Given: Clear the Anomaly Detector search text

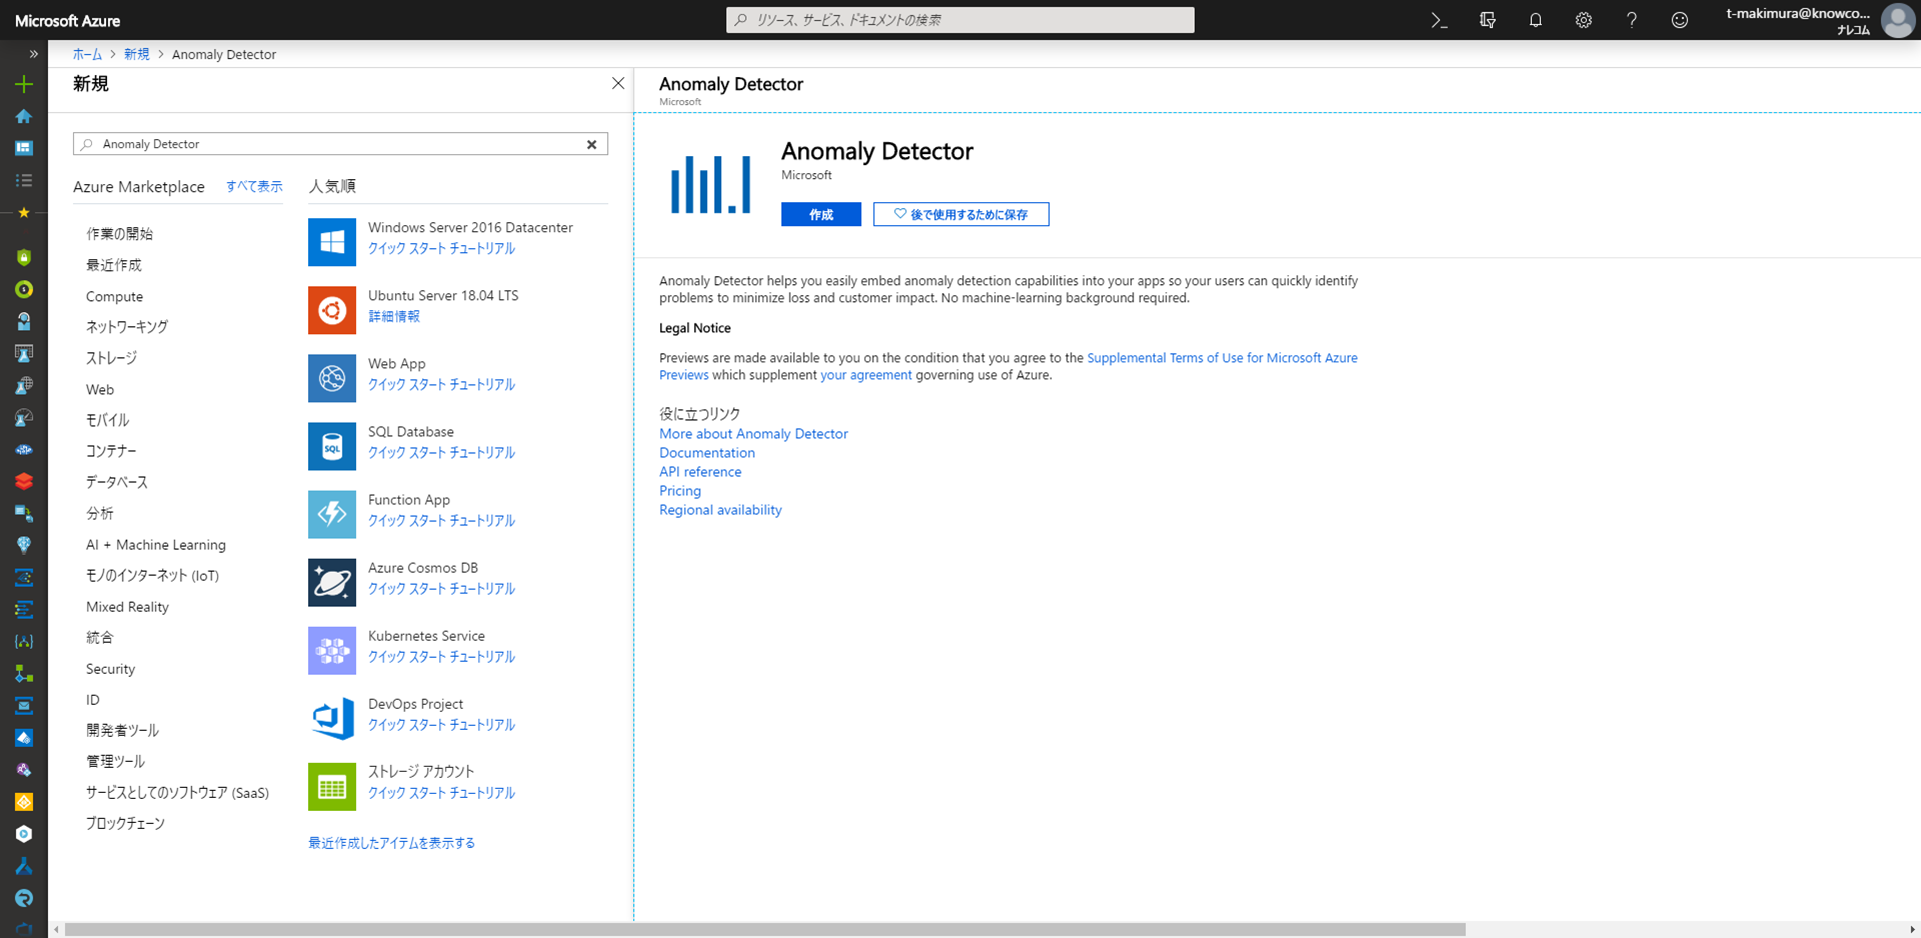Looking at the screenshot, I should pyautogui.click(x=591, y=144).
